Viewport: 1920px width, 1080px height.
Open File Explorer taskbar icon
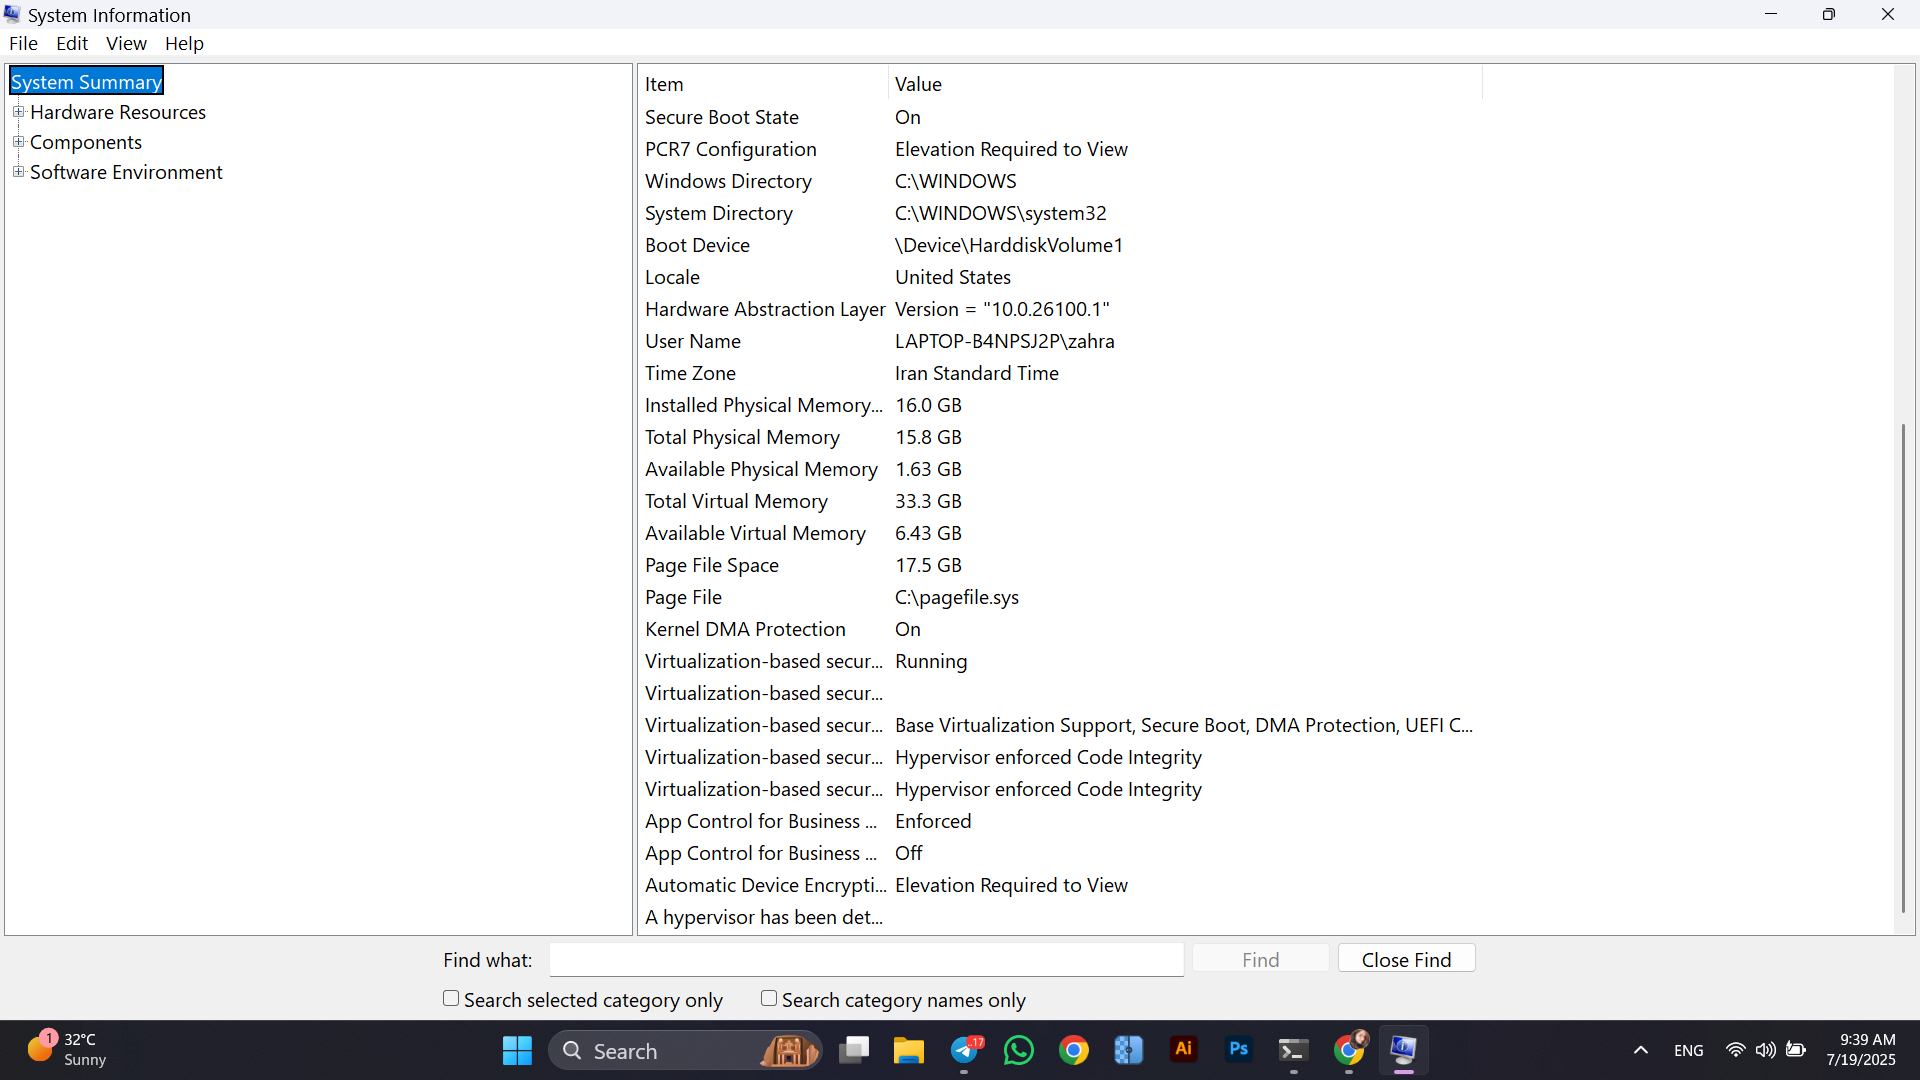(909, 1050)
